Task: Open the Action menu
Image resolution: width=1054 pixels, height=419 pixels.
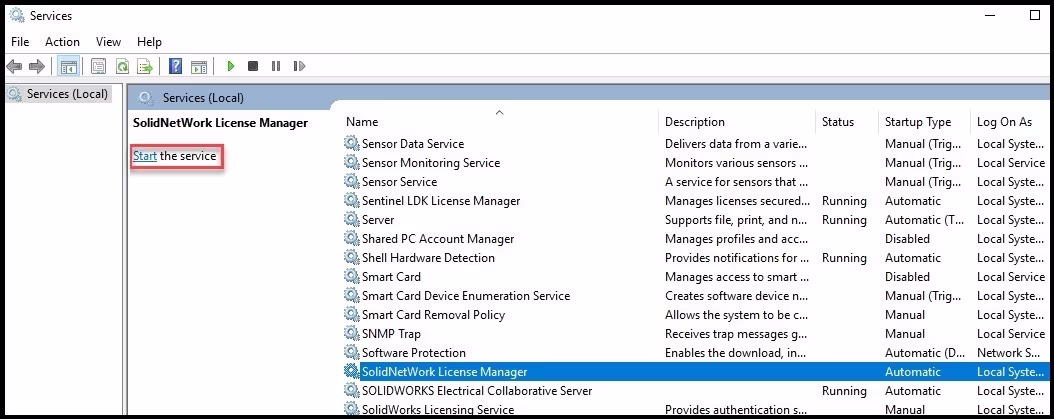Action: pos(63,42)
